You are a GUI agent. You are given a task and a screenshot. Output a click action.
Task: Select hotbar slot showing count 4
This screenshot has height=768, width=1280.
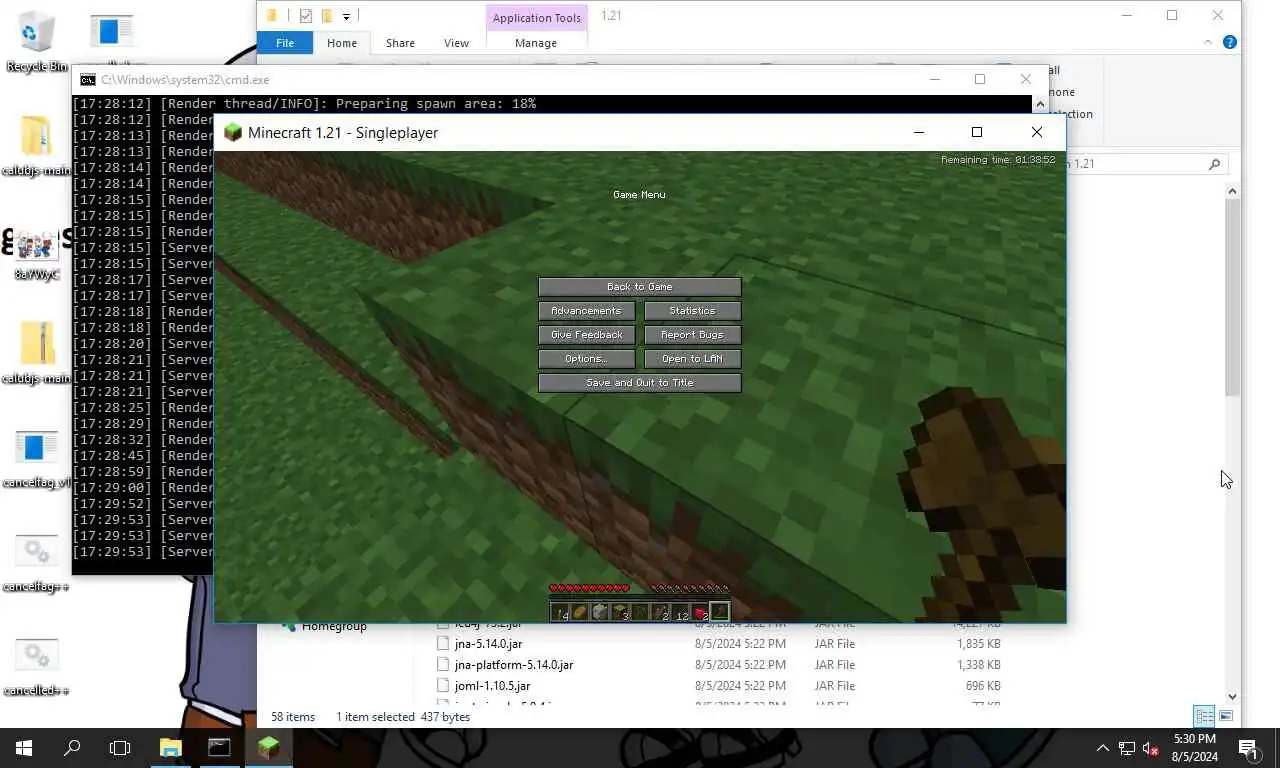560,612
